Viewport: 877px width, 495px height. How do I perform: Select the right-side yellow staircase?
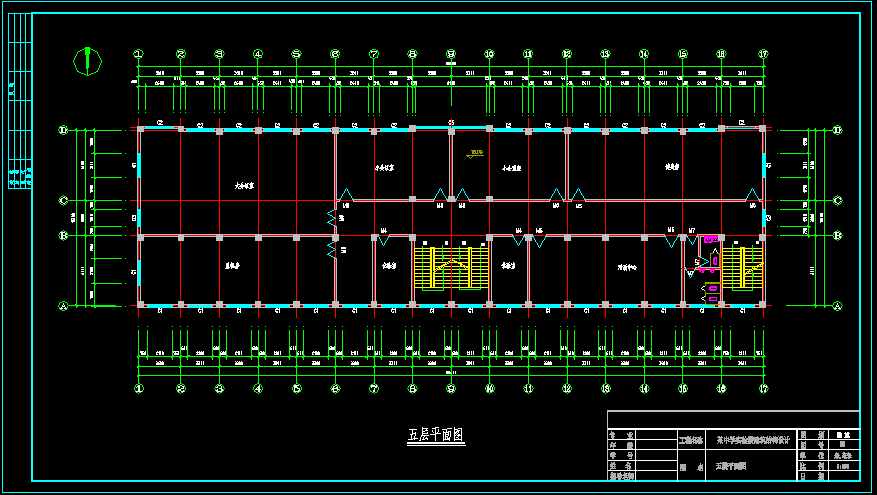742,268
